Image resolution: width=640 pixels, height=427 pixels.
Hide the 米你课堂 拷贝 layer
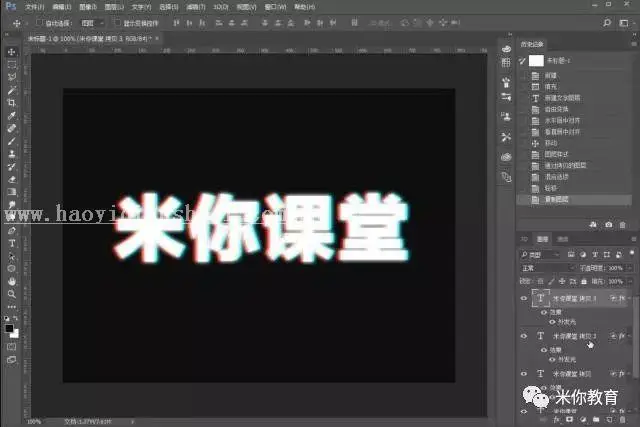(x=524, y=374)
